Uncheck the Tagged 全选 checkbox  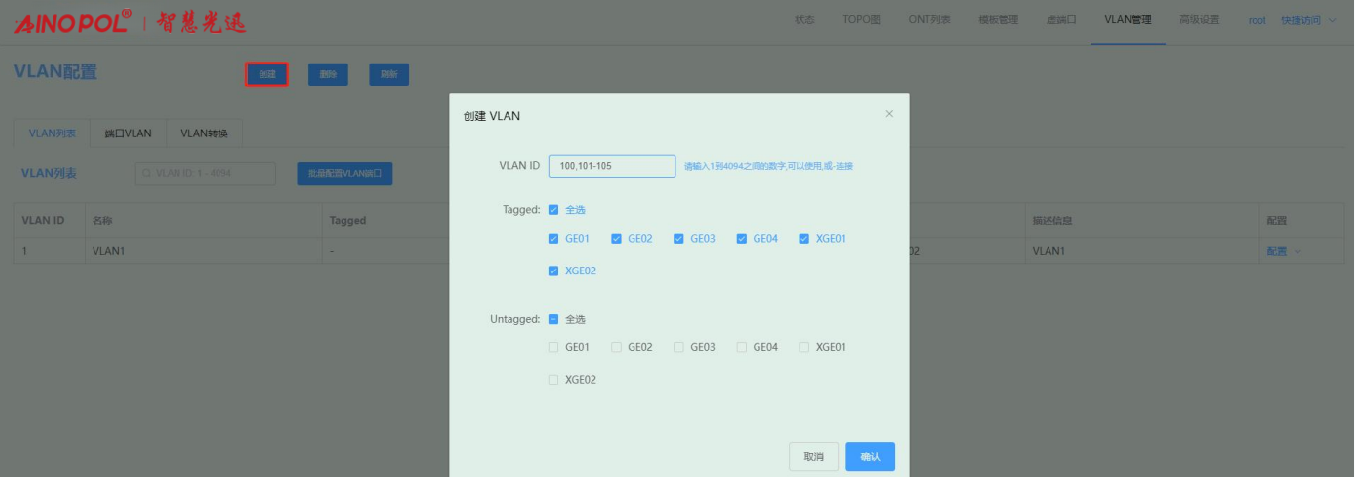(x=554, y=210)
